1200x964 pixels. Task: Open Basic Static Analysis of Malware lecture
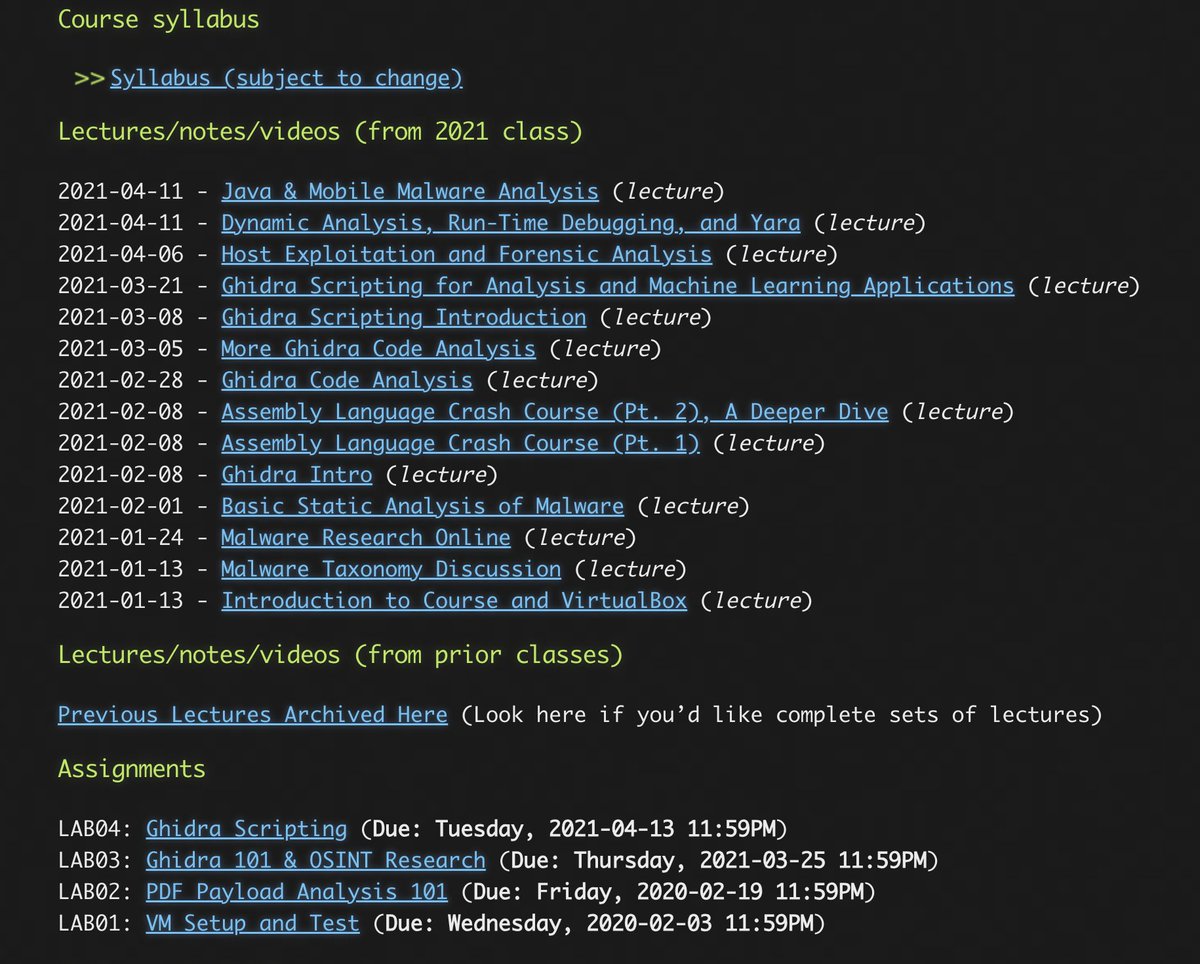(422, 505)
